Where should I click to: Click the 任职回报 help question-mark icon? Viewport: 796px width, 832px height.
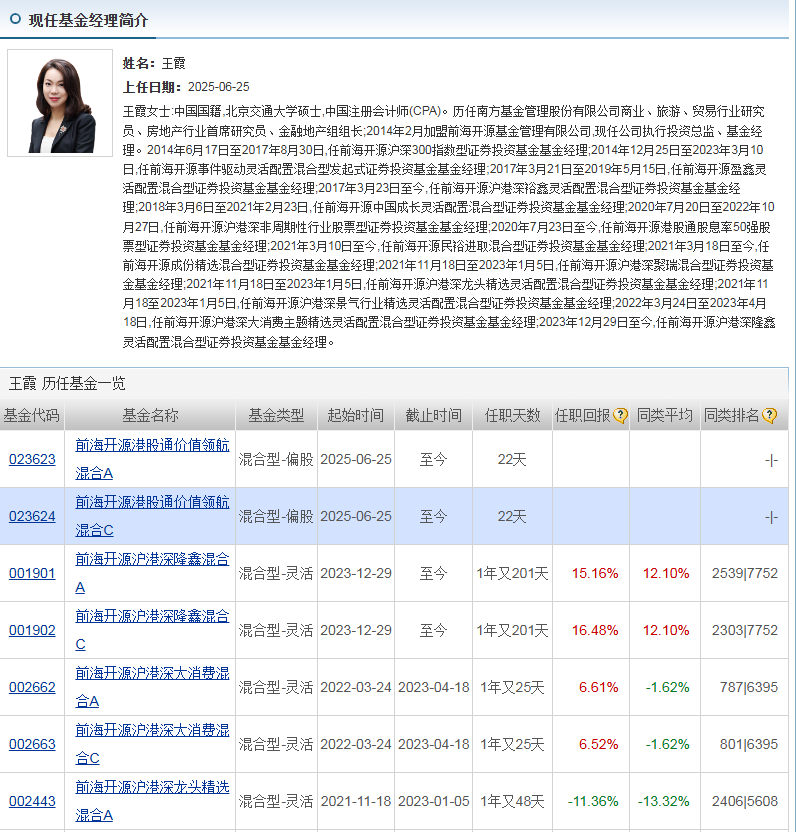(620, 415)
